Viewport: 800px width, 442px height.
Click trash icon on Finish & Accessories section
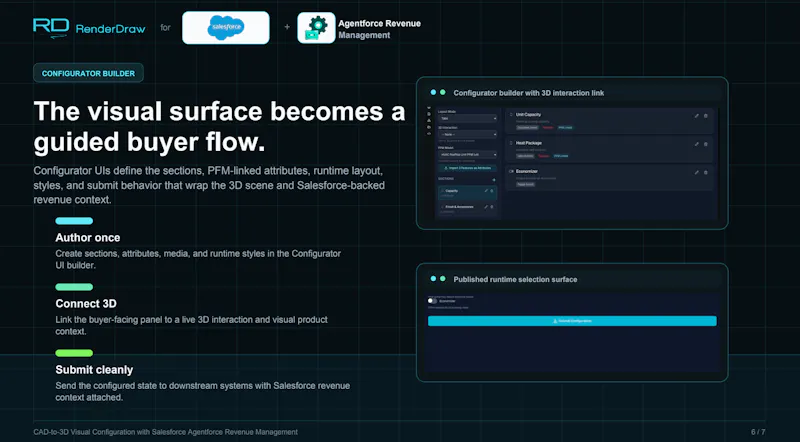click(x=492, y=207)
